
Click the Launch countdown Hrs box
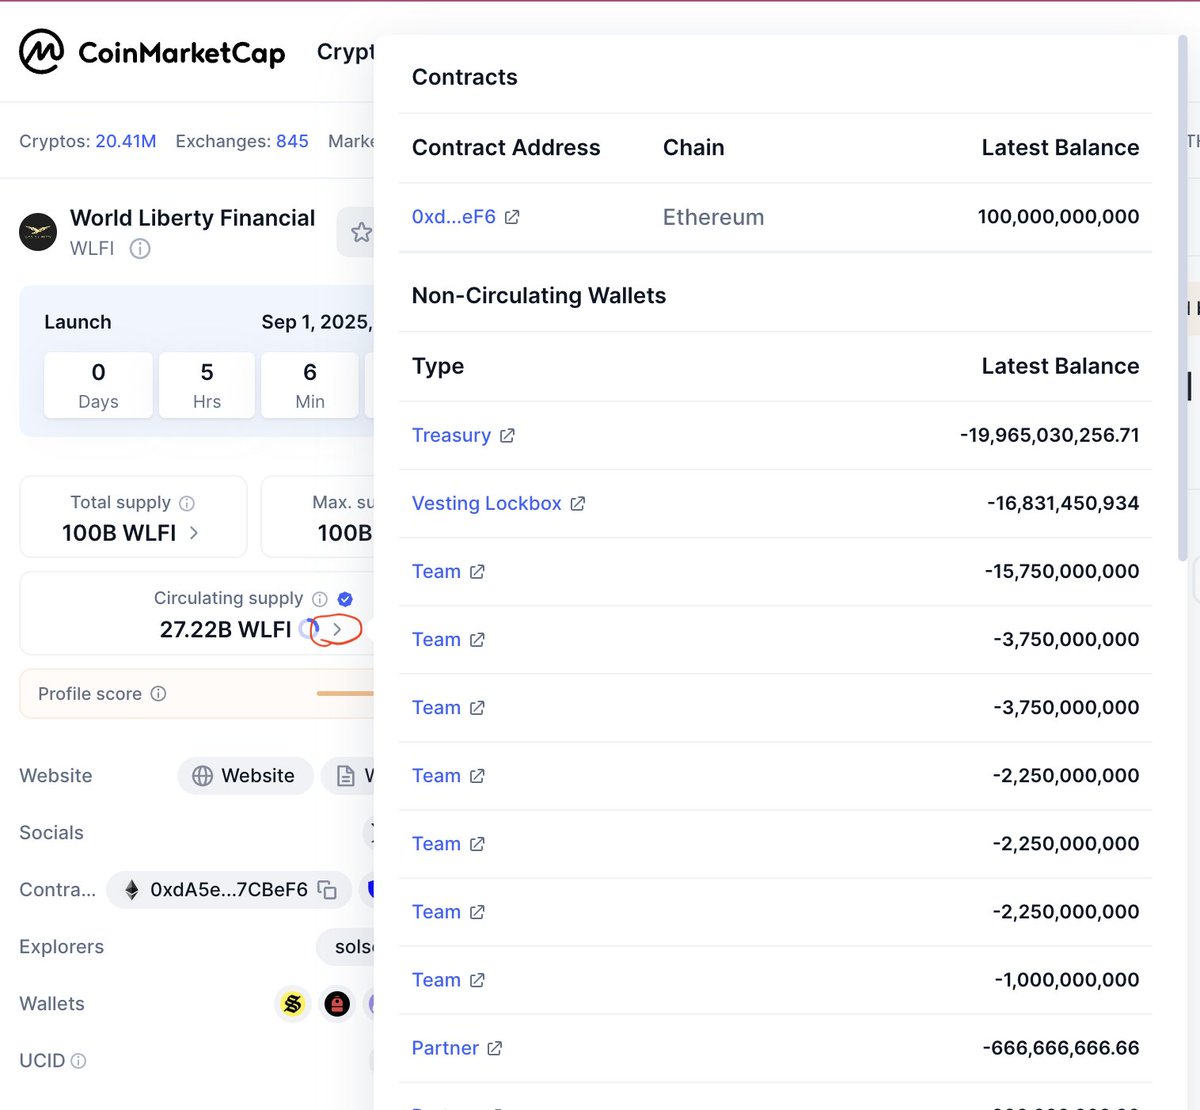click(207, 385)
